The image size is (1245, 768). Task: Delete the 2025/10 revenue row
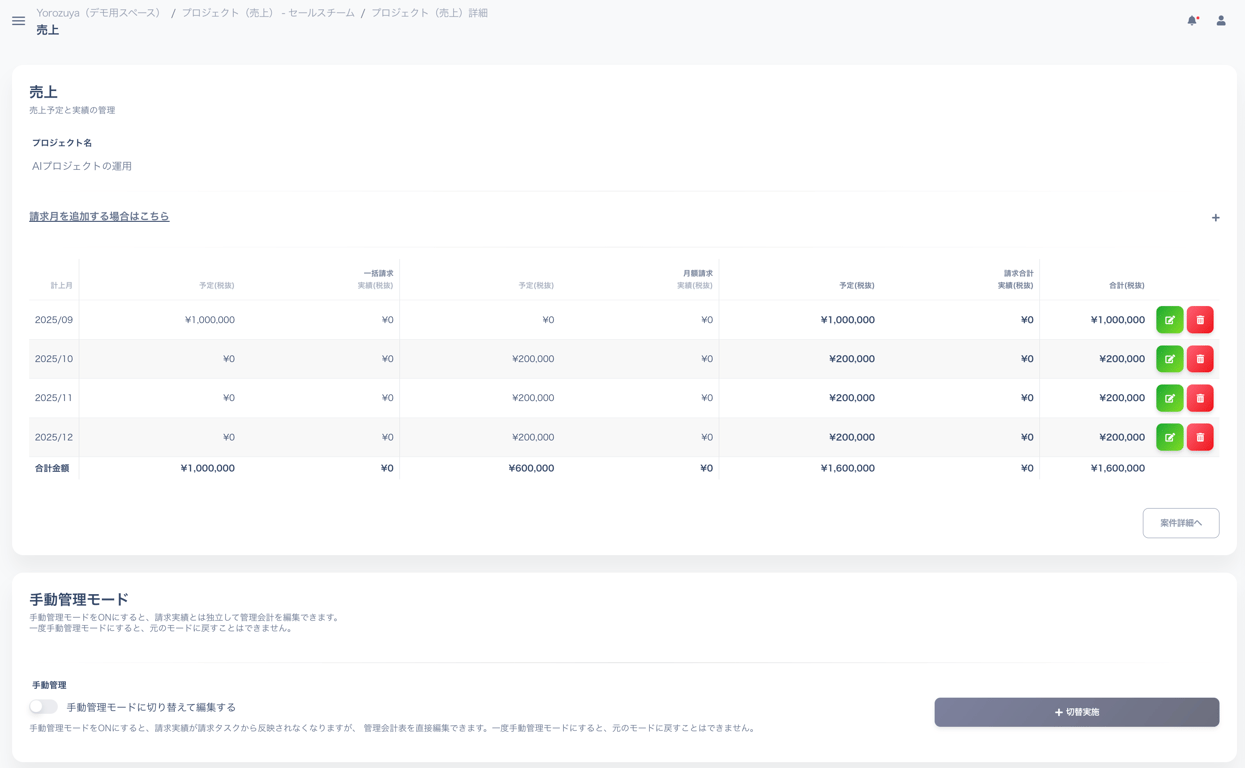tap(1200, 359)
